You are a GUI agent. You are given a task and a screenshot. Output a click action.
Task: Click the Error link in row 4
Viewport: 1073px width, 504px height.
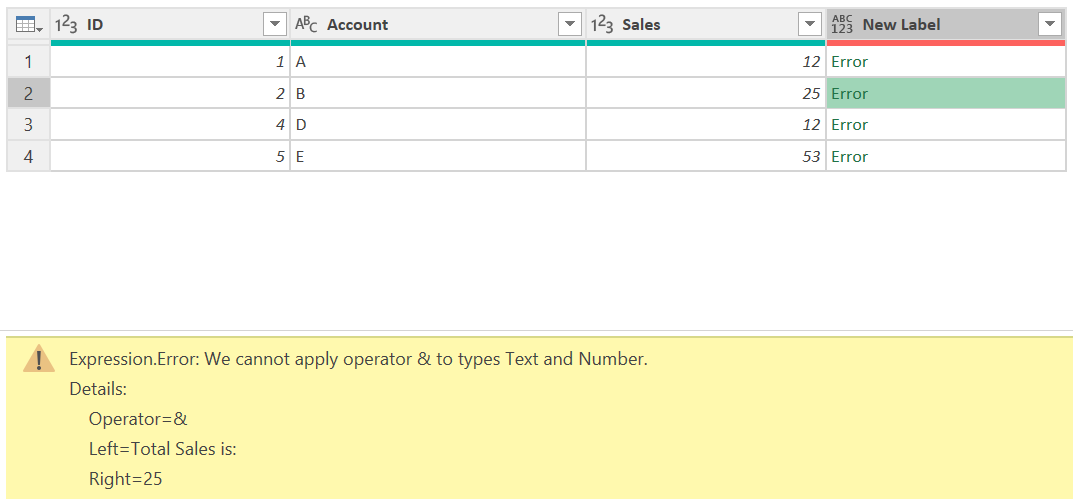[x=849, y=157]
